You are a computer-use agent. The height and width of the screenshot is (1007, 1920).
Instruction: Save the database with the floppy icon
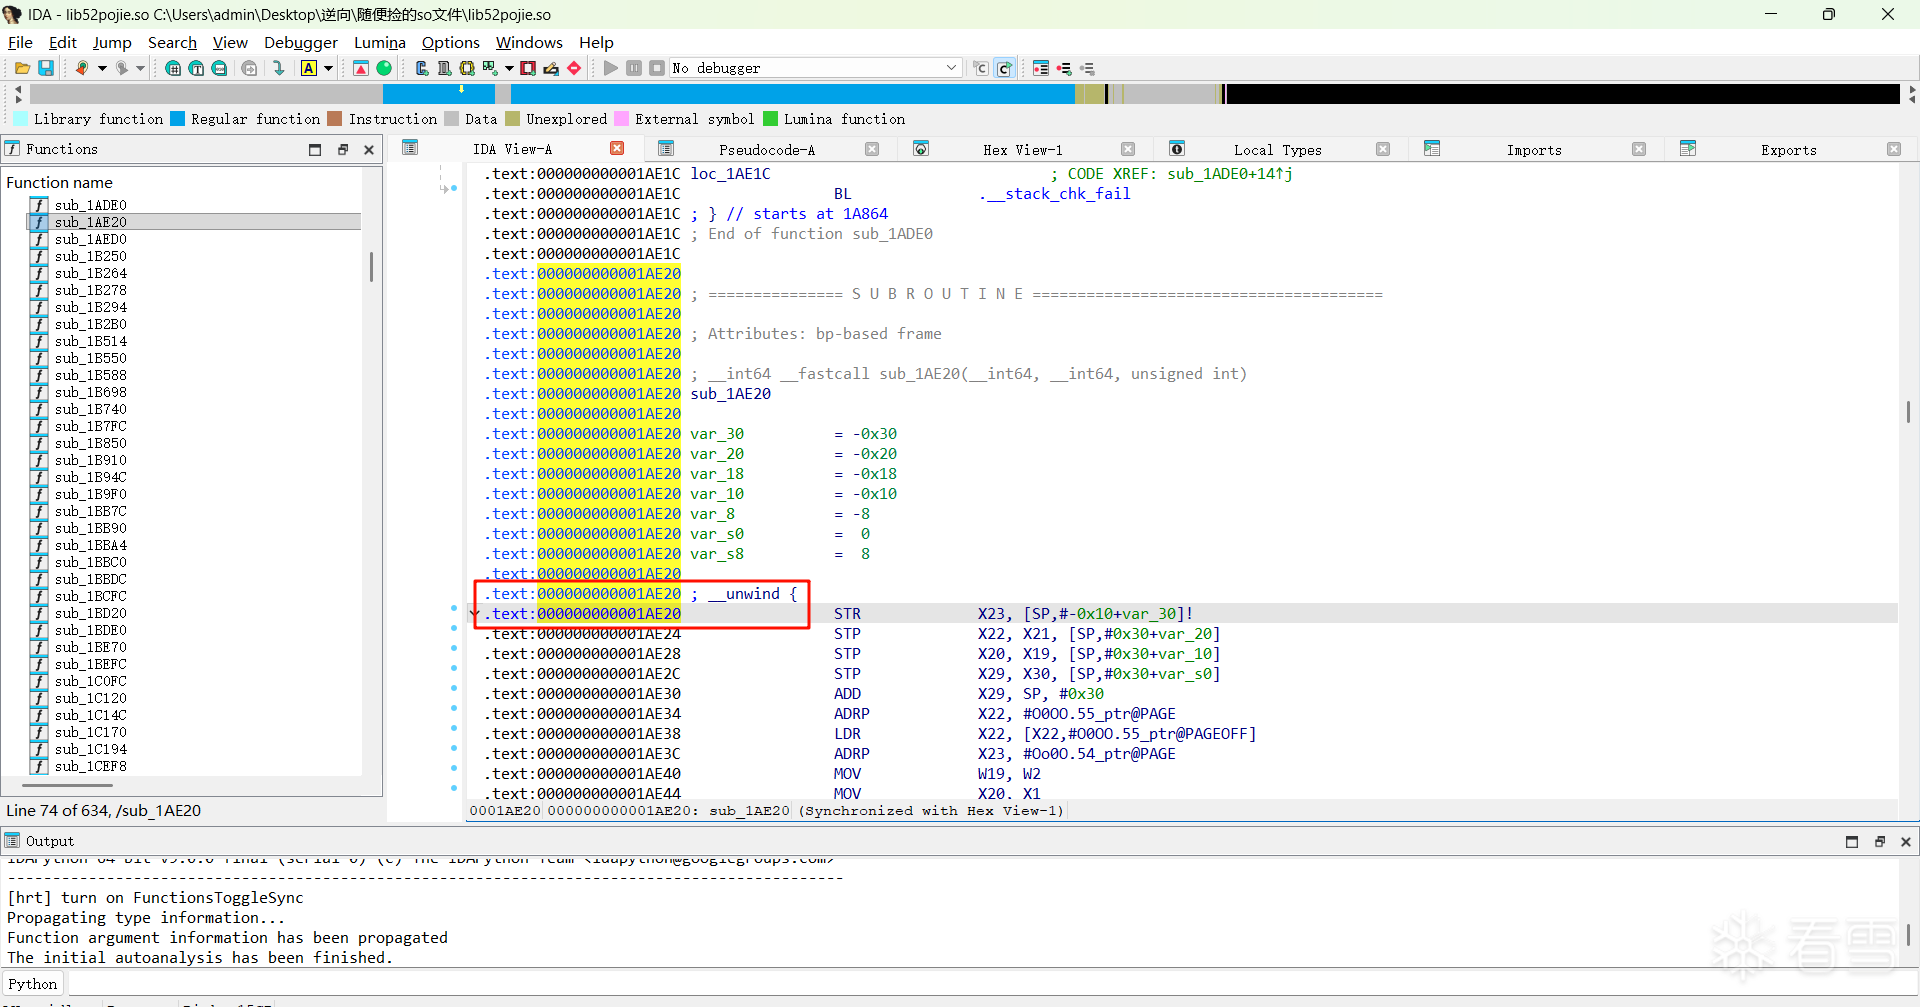coord(46,68)
